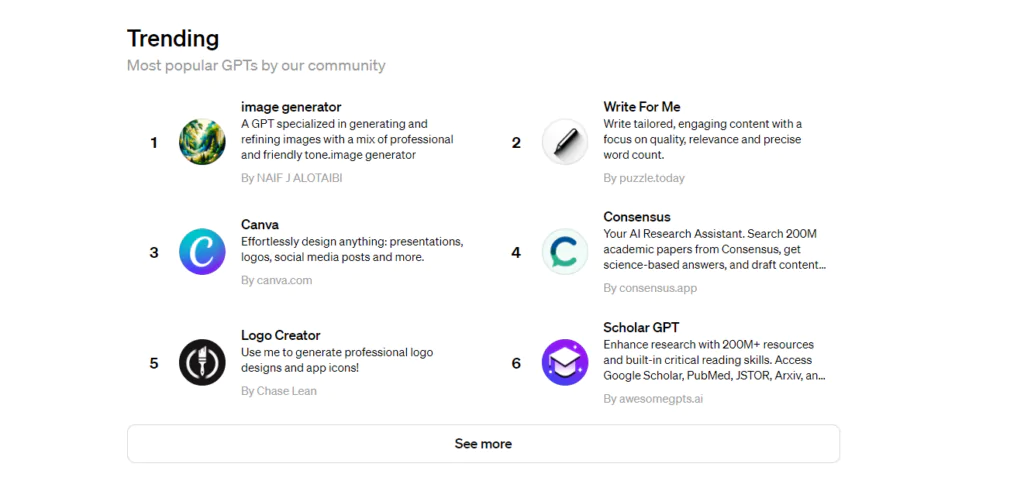Open the Consensus green C icon

(565, 251)
